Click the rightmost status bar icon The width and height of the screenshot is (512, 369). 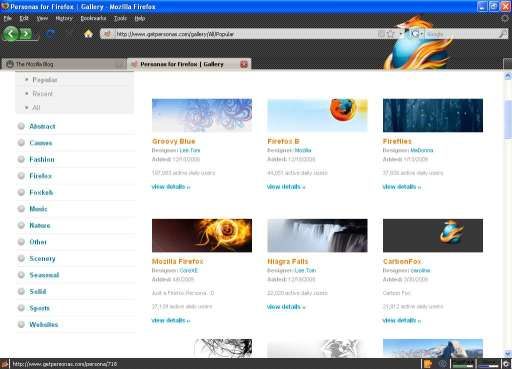coord(506,364)
